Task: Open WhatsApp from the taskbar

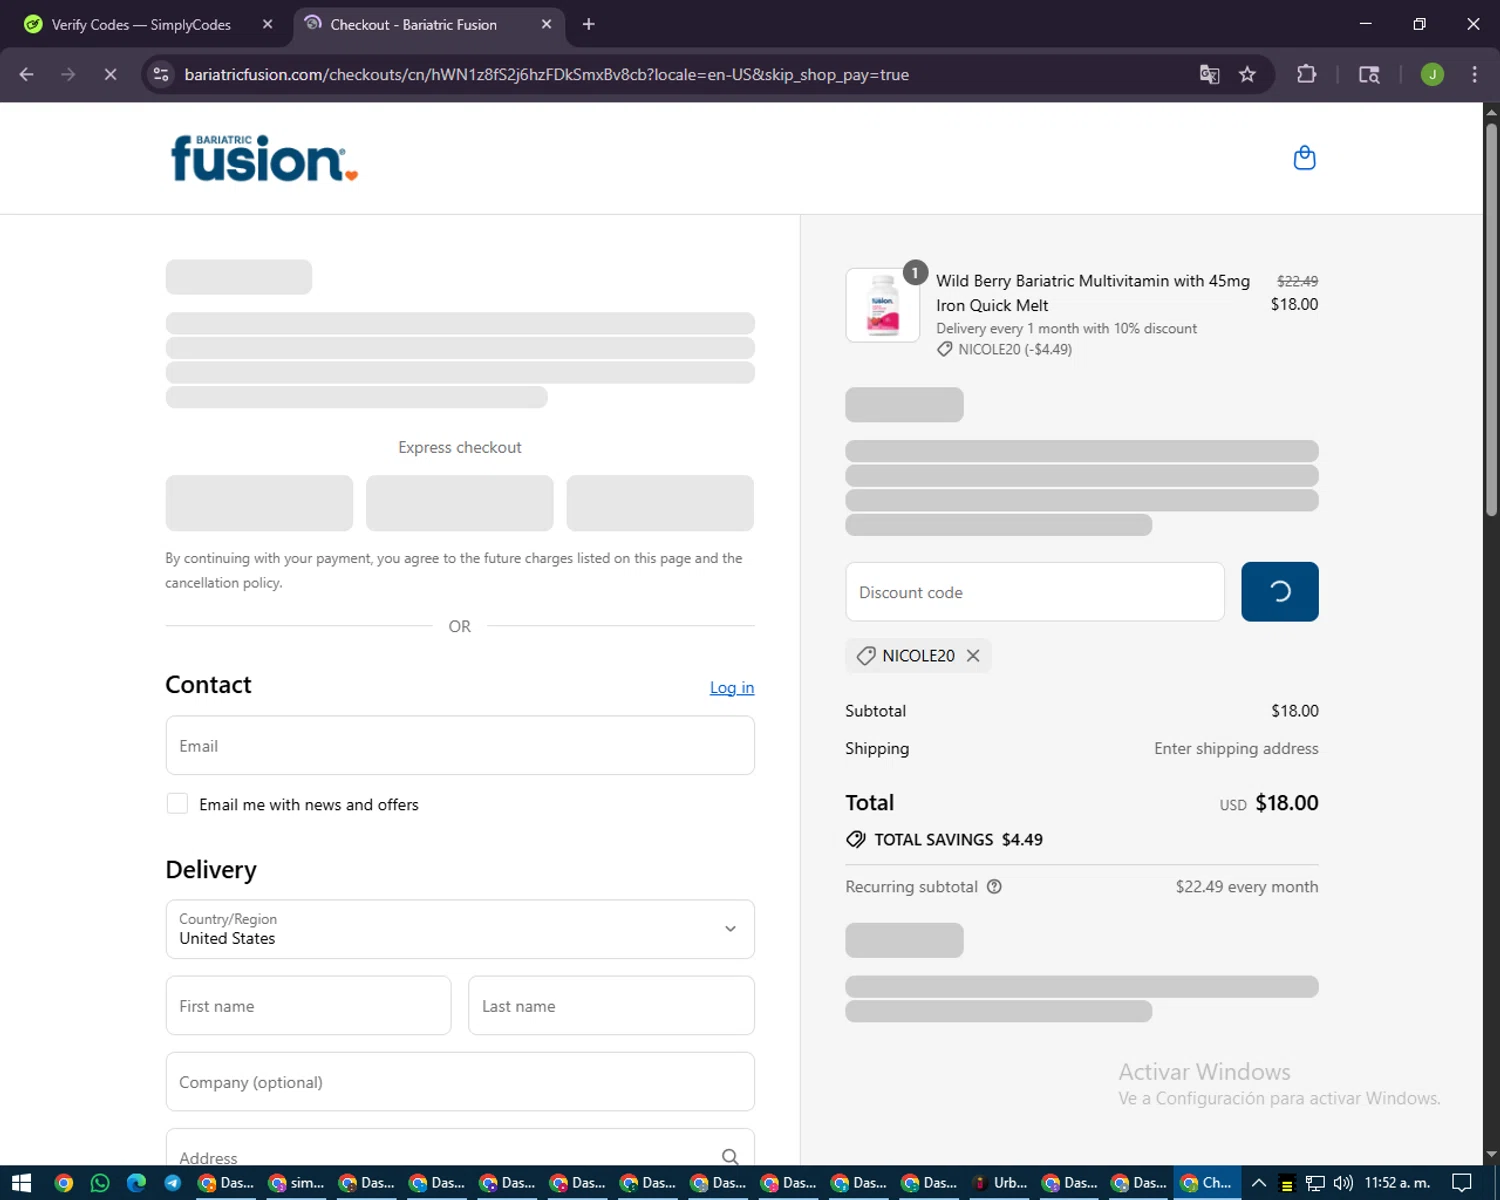Action: (100, 1183)
